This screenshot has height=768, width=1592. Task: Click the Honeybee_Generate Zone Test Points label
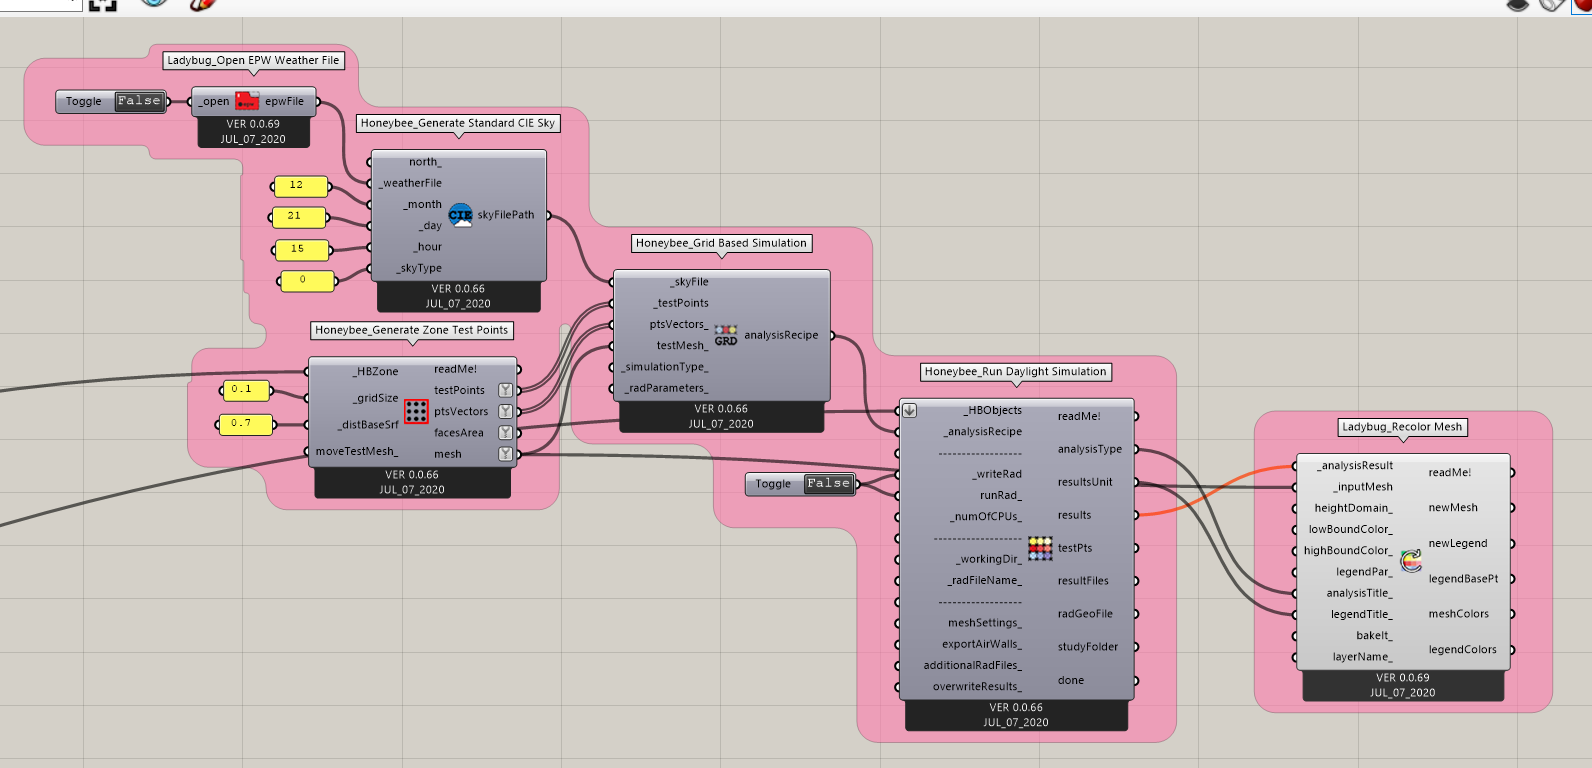pyautogui.click(x=412, y=330)
